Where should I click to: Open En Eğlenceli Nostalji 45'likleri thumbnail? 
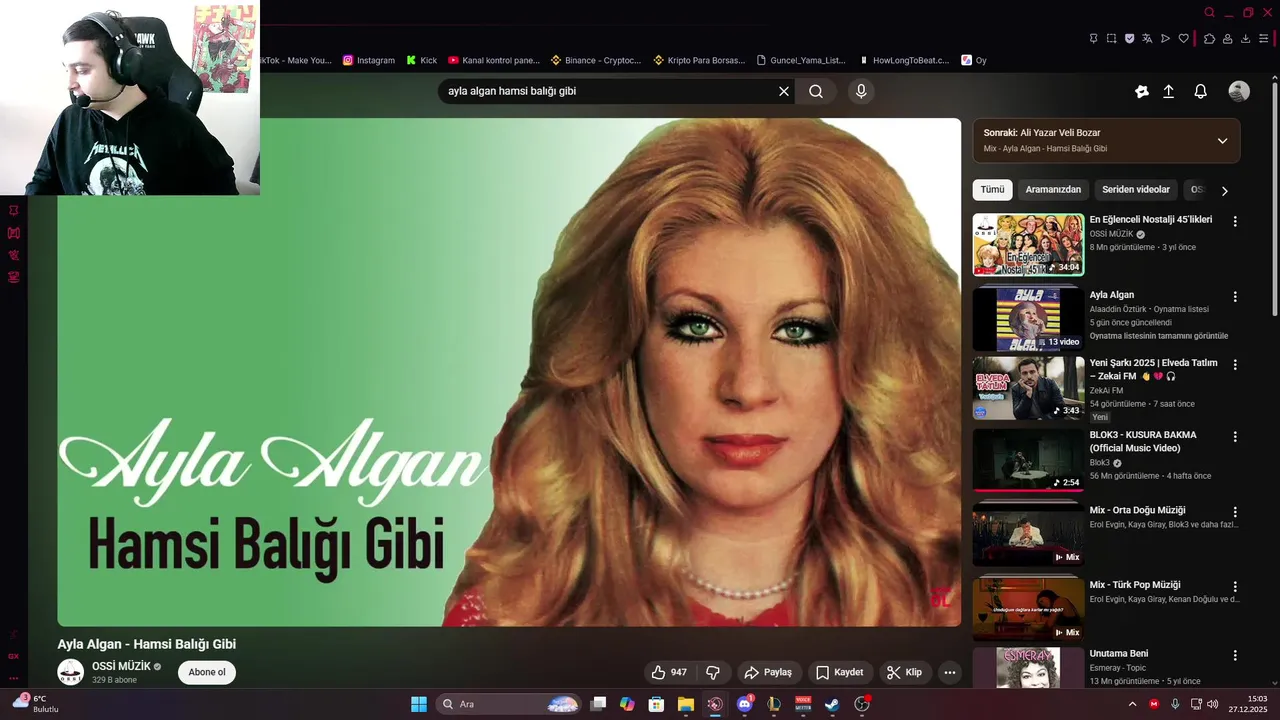pyautogui.click(x=1028, y=244)
